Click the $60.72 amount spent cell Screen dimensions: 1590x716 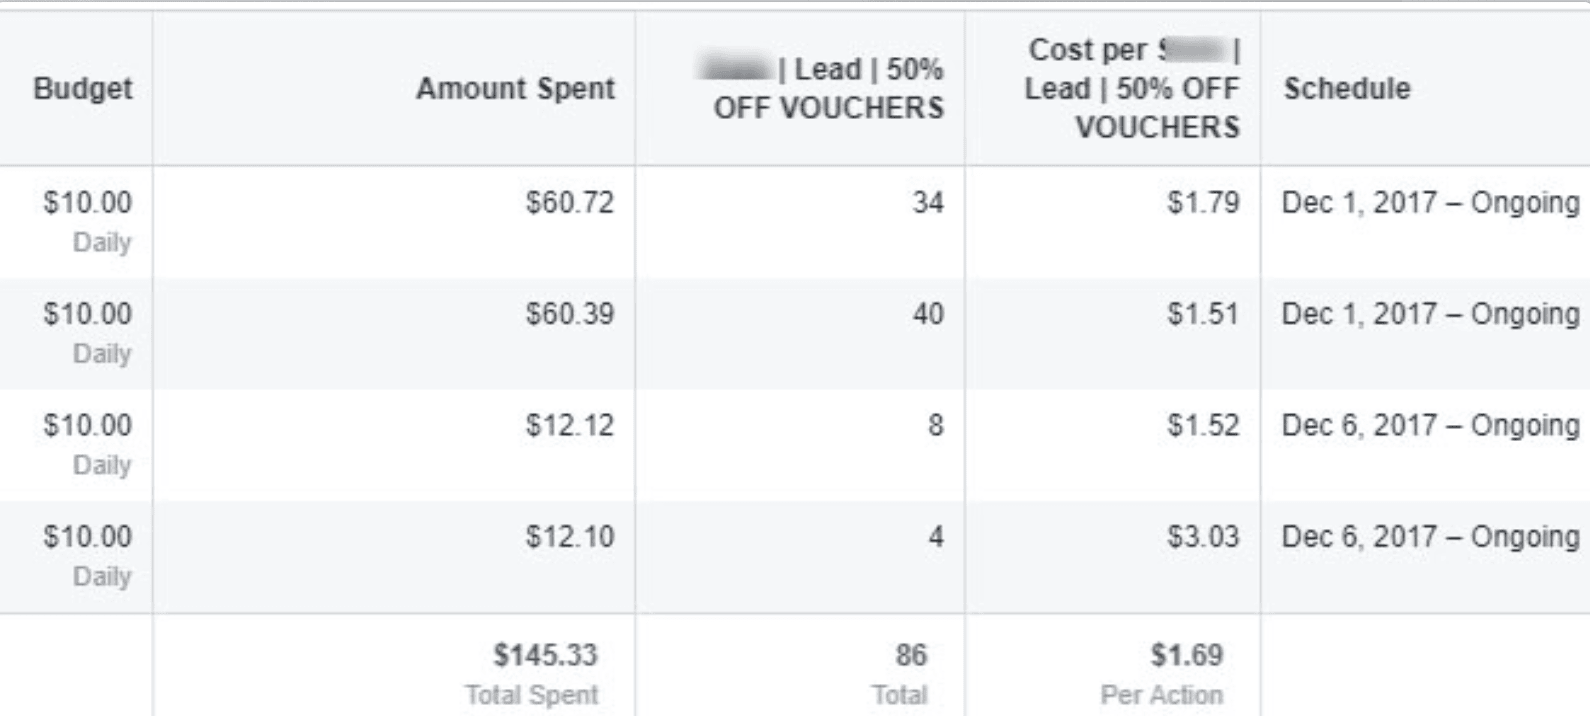click(569, 203)
